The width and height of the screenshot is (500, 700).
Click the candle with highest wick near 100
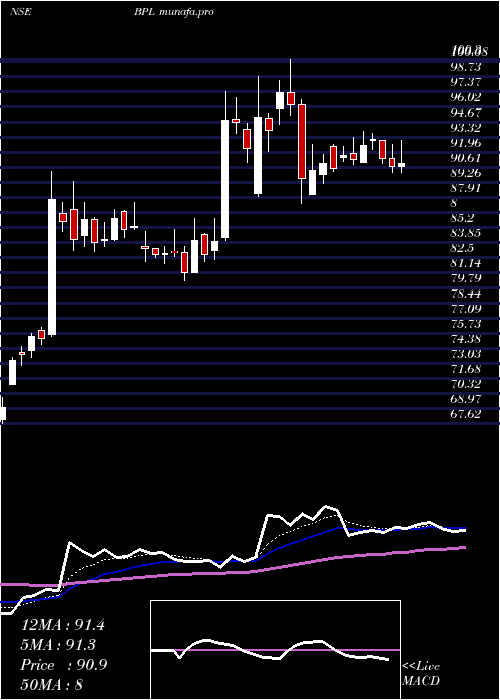(x=291, y=98)
